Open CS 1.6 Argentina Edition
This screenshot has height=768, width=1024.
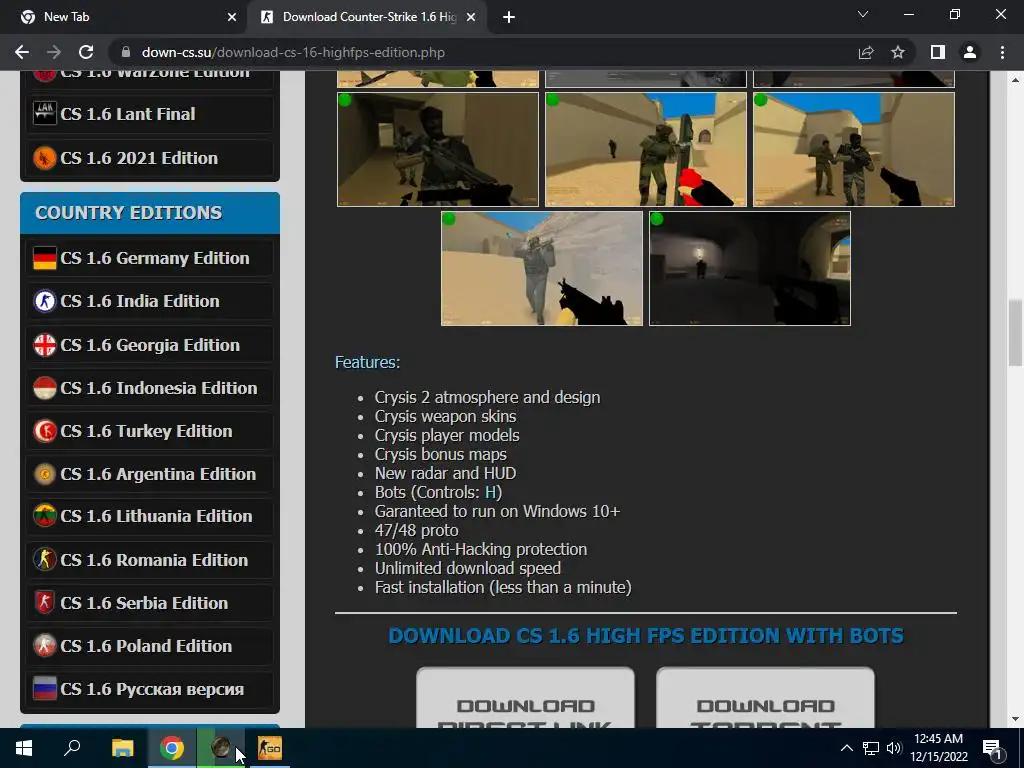pos(150,474)
